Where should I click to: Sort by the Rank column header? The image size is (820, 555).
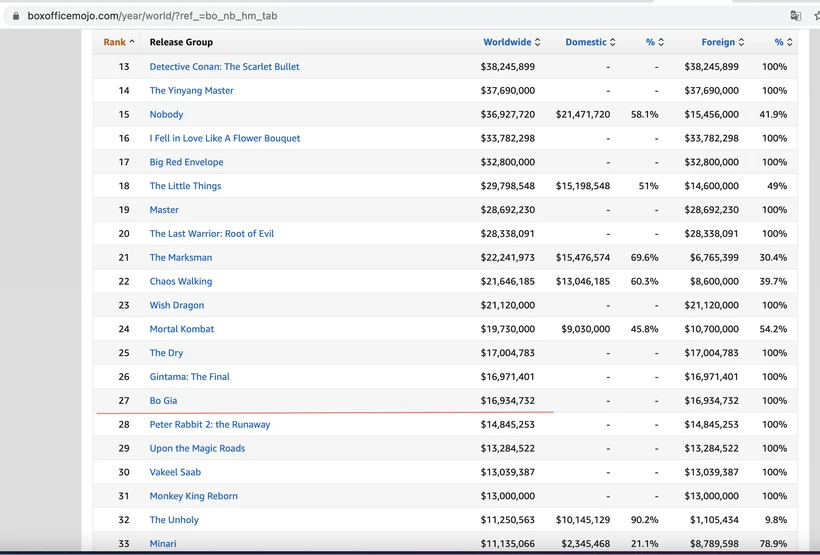(x=114, y=42)
